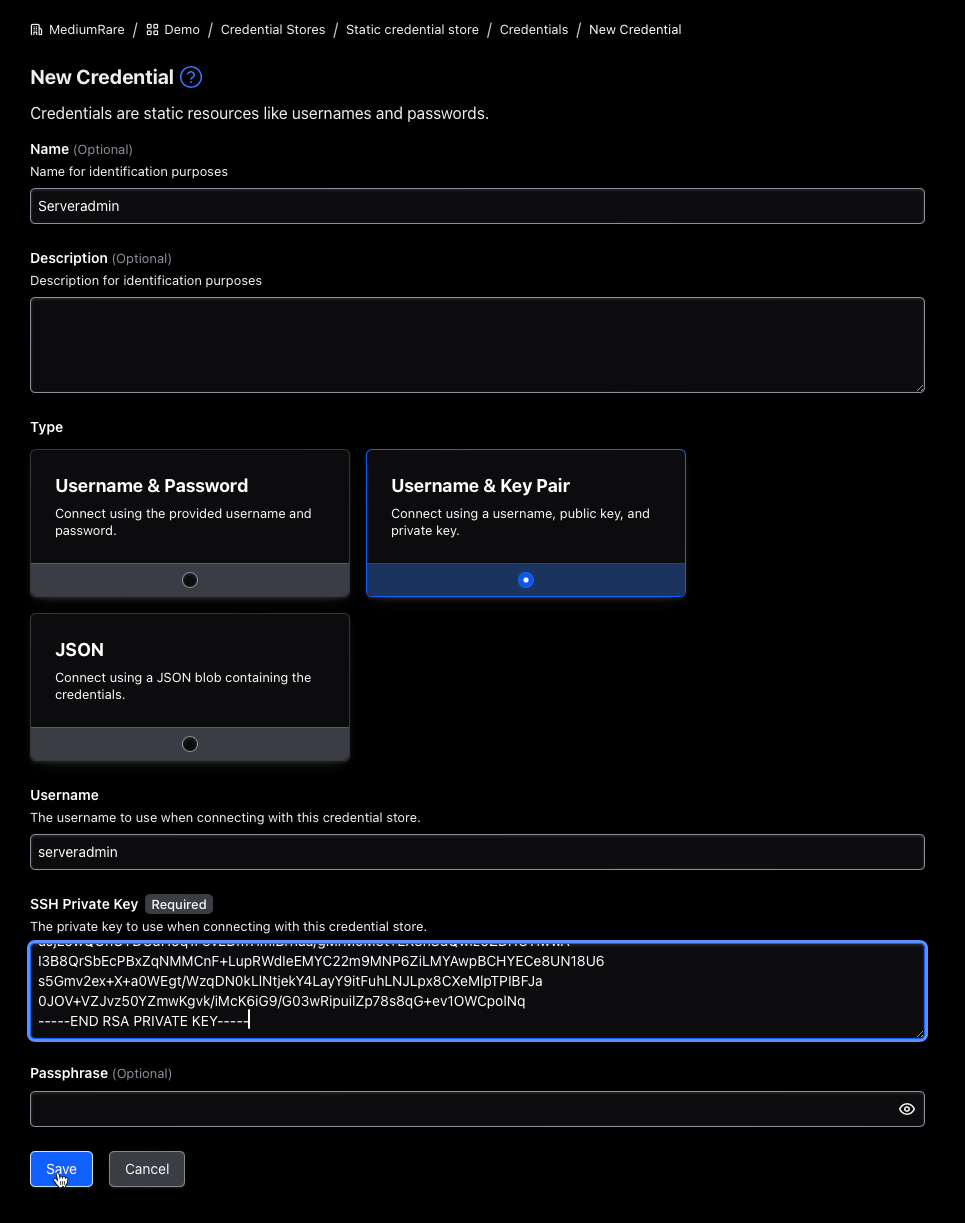Navigate to Credentials breadcrumb link
This screenshot has width=965, height=1223.
click(x=534, y=30)
